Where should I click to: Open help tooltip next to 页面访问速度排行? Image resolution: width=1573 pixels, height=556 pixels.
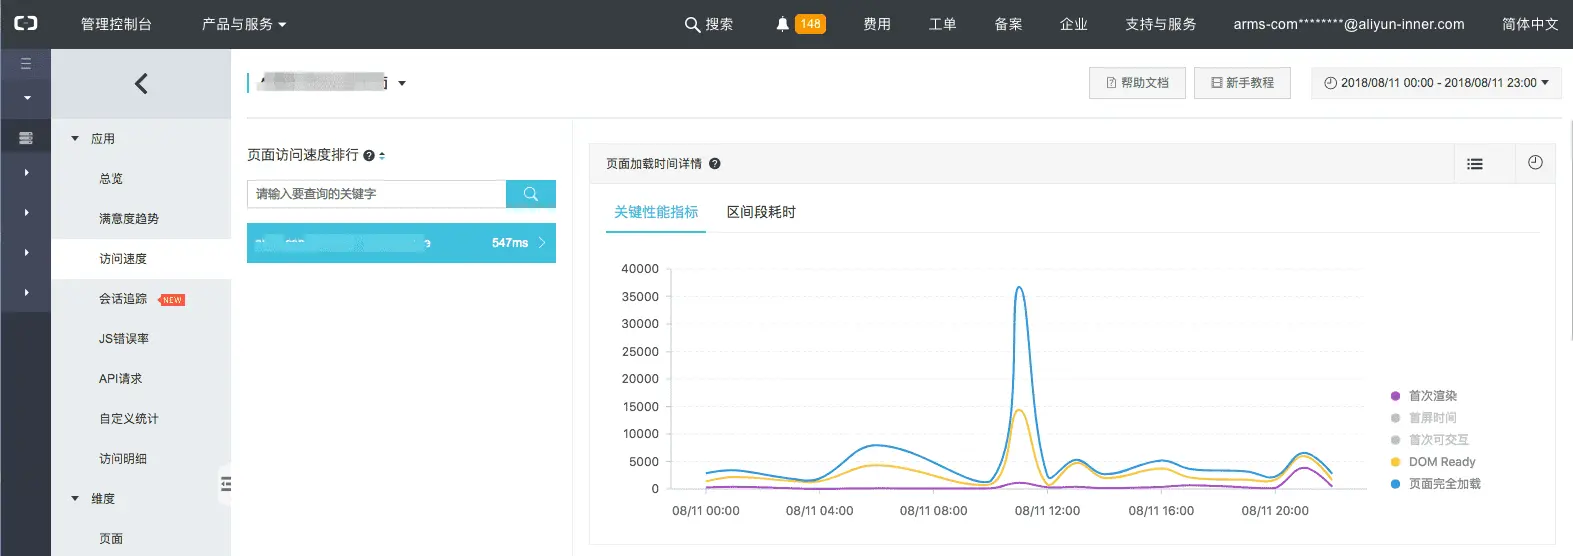(x=369, y=156)
